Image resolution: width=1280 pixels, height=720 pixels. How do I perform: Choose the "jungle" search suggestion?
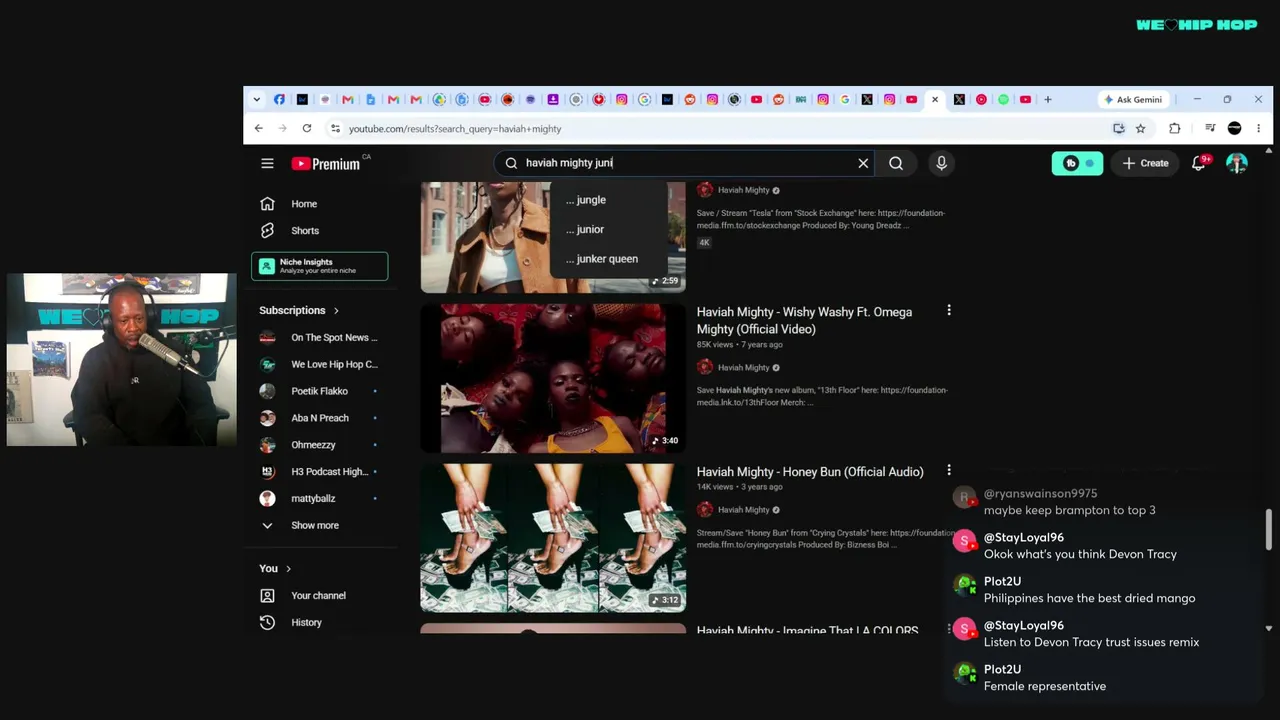(x=608, y=200)
